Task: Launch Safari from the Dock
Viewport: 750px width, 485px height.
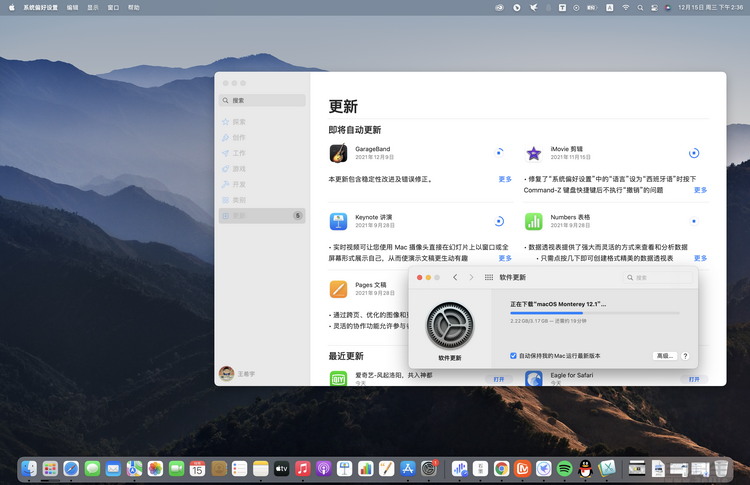Action: (71, 469)
